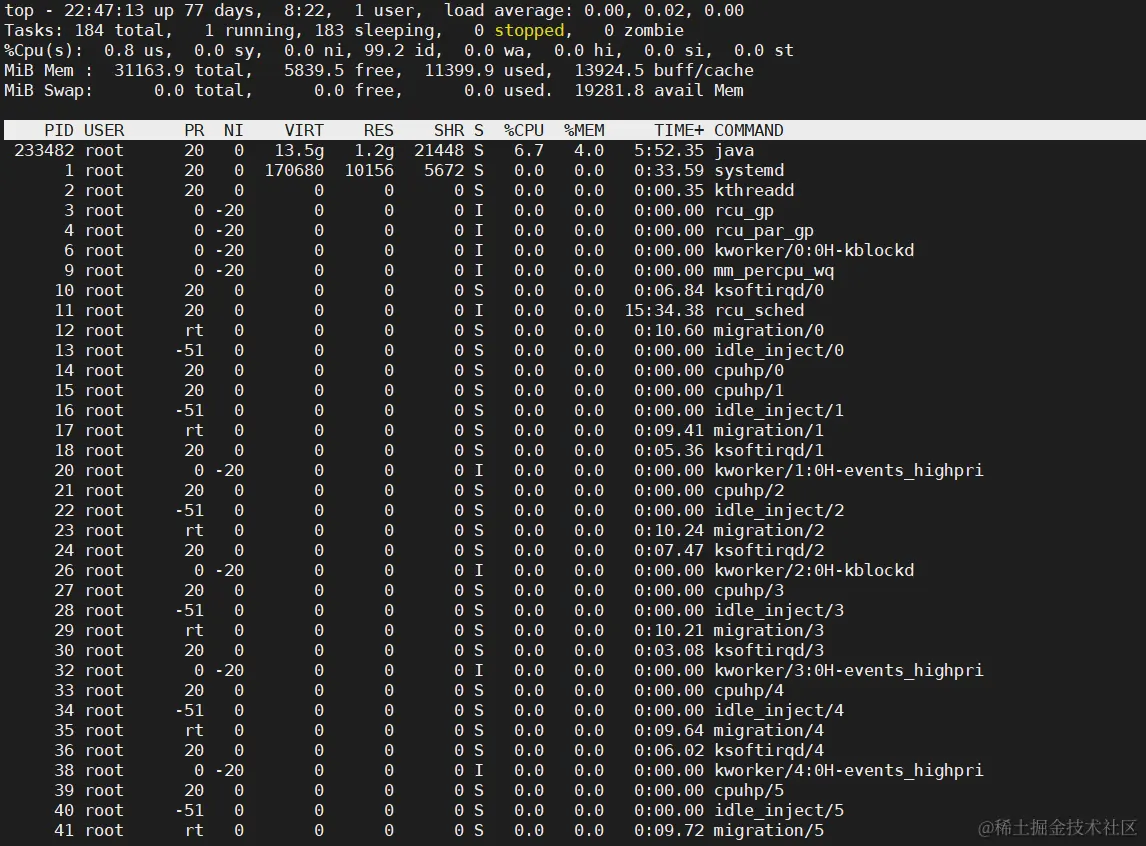This screenshot has height=846, width=1146.
Task: Click the idle_inject/2 command
Action: point(779,510)
